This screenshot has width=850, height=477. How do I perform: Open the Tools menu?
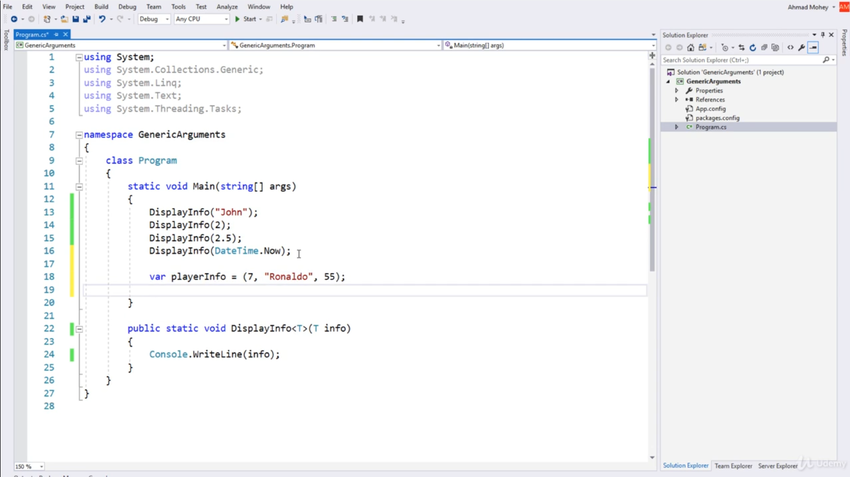coord(178,7)
